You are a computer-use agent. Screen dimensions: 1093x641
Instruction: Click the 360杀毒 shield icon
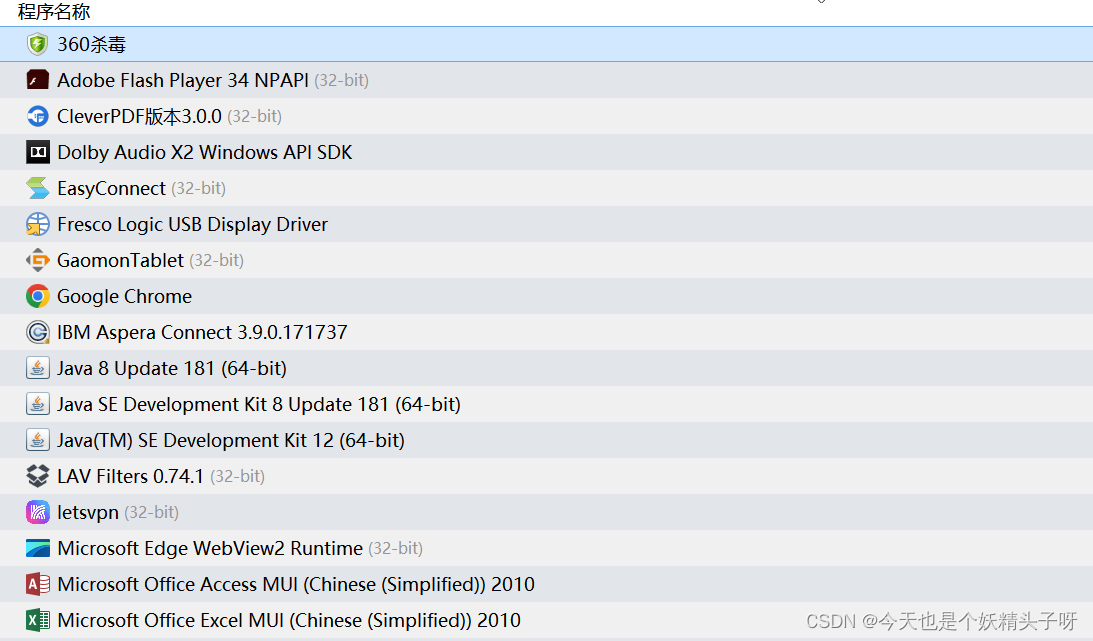(x=38, y=44)
